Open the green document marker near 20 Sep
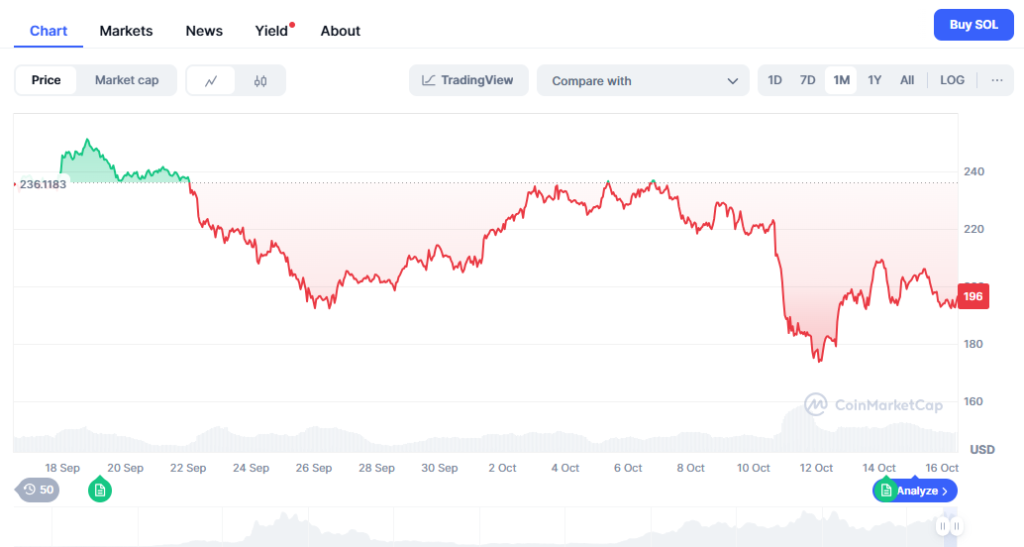Viewport: 1024px width, 547px height. (x=99, y=489)
